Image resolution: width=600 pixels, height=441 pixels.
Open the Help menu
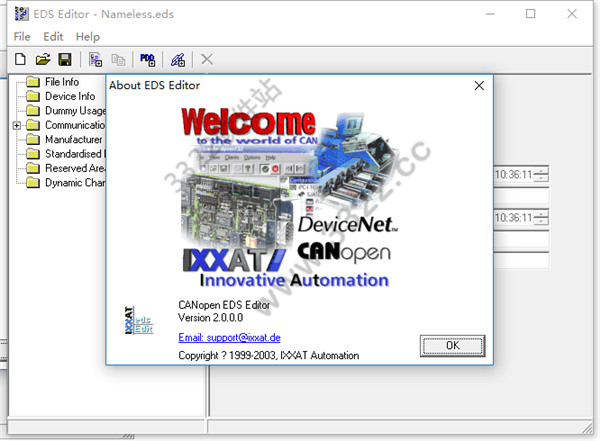(88, 36)
